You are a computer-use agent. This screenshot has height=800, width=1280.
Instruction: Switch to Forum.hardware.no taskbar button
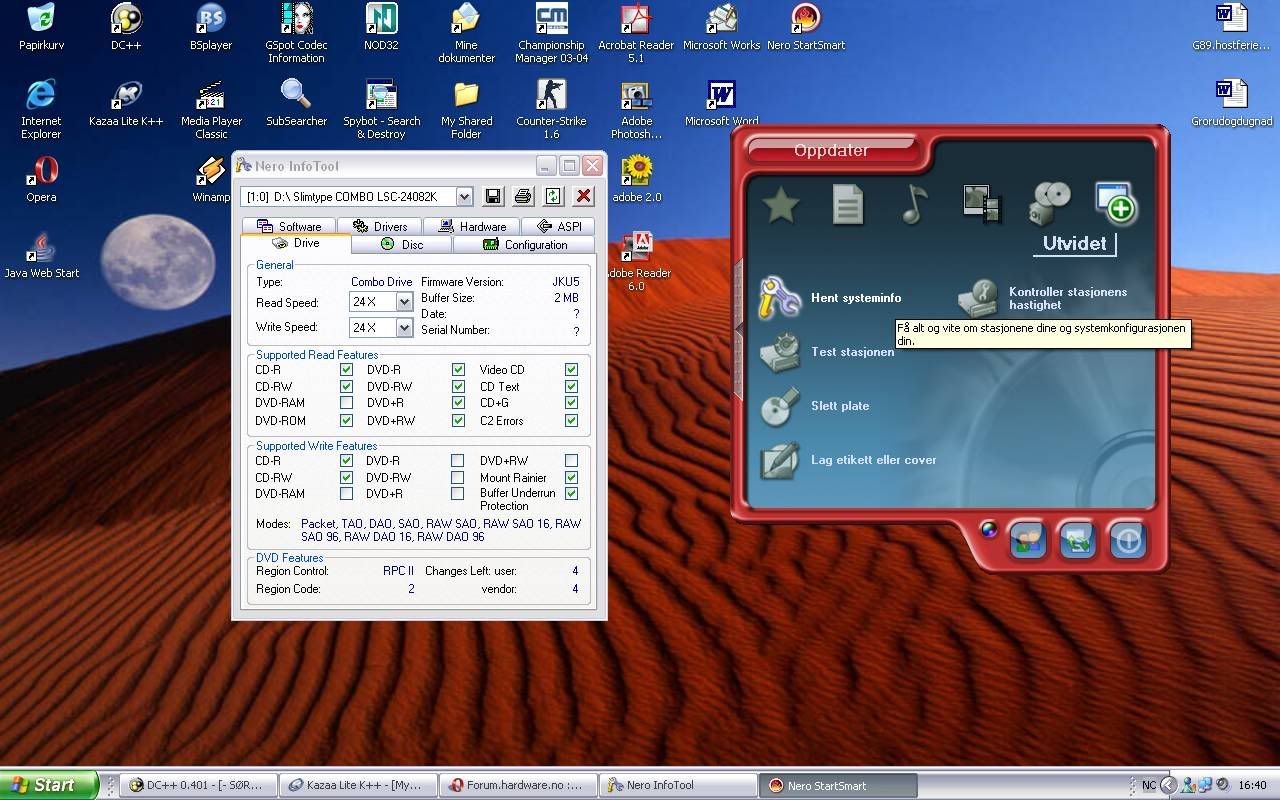pos(518,785)
